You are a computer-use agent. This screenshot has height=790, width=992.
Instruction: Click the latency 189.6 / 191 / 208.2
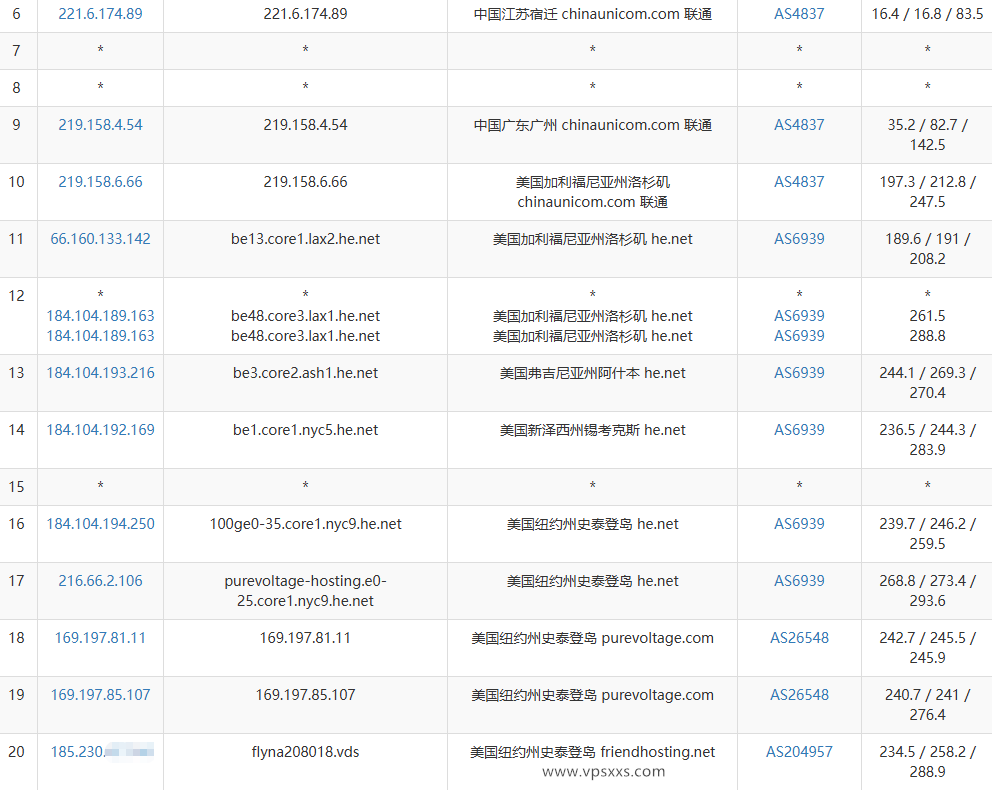[927, 249]
